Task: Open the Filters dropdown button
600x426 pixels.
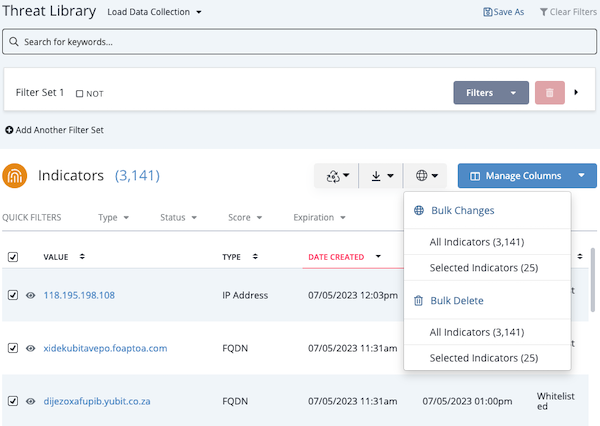Action: point(491,93)
